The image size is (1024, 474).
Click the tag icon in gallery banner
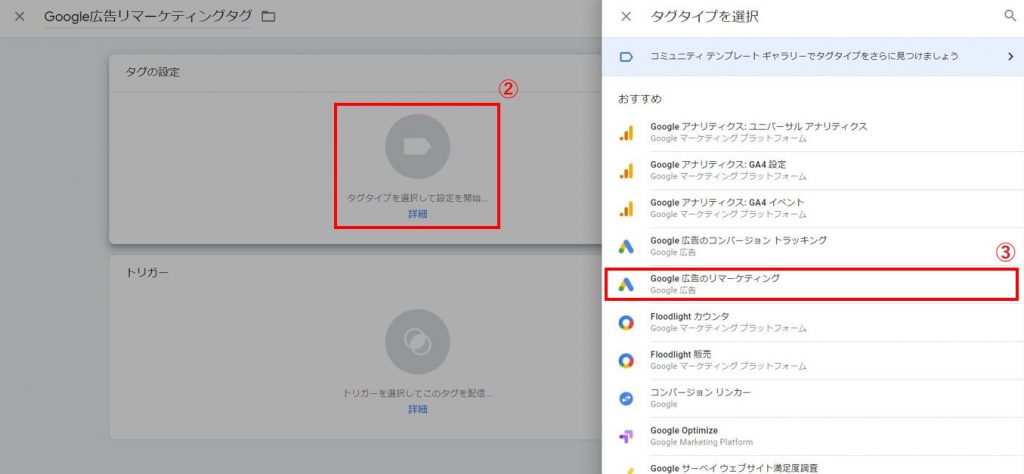point(626,57)
